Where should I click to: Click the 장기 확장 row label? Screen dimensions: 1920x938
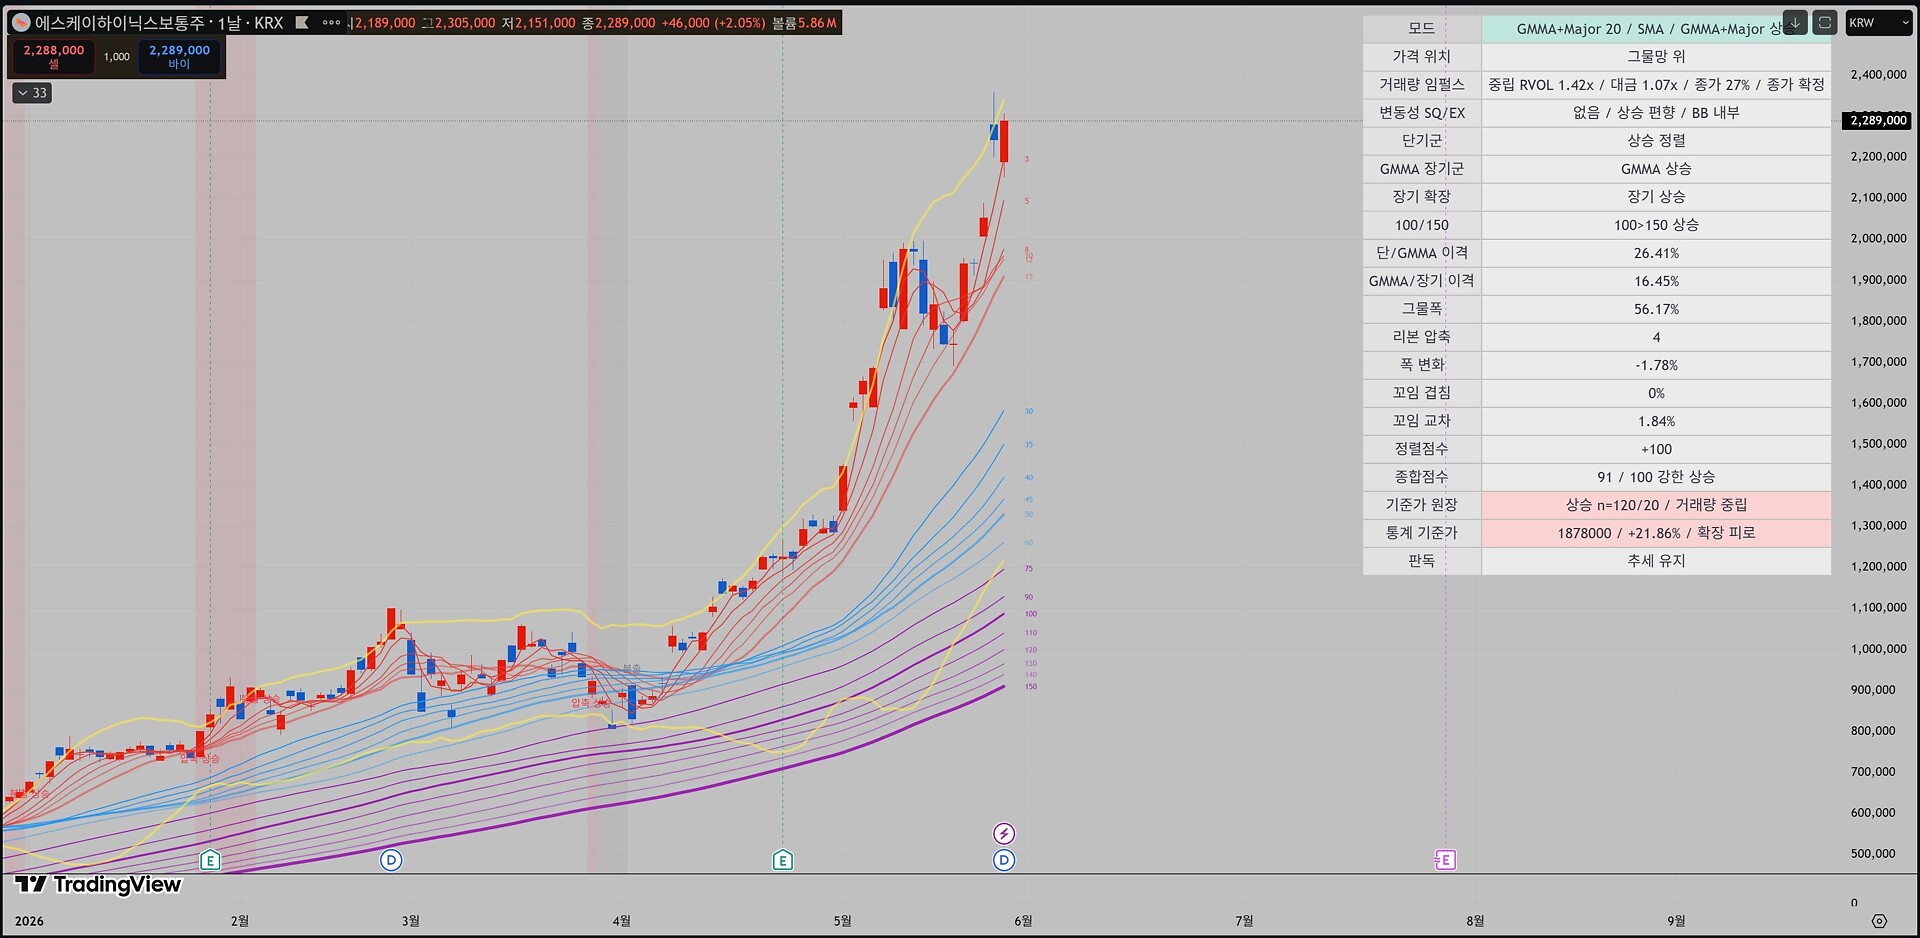tap(1421, 197)
